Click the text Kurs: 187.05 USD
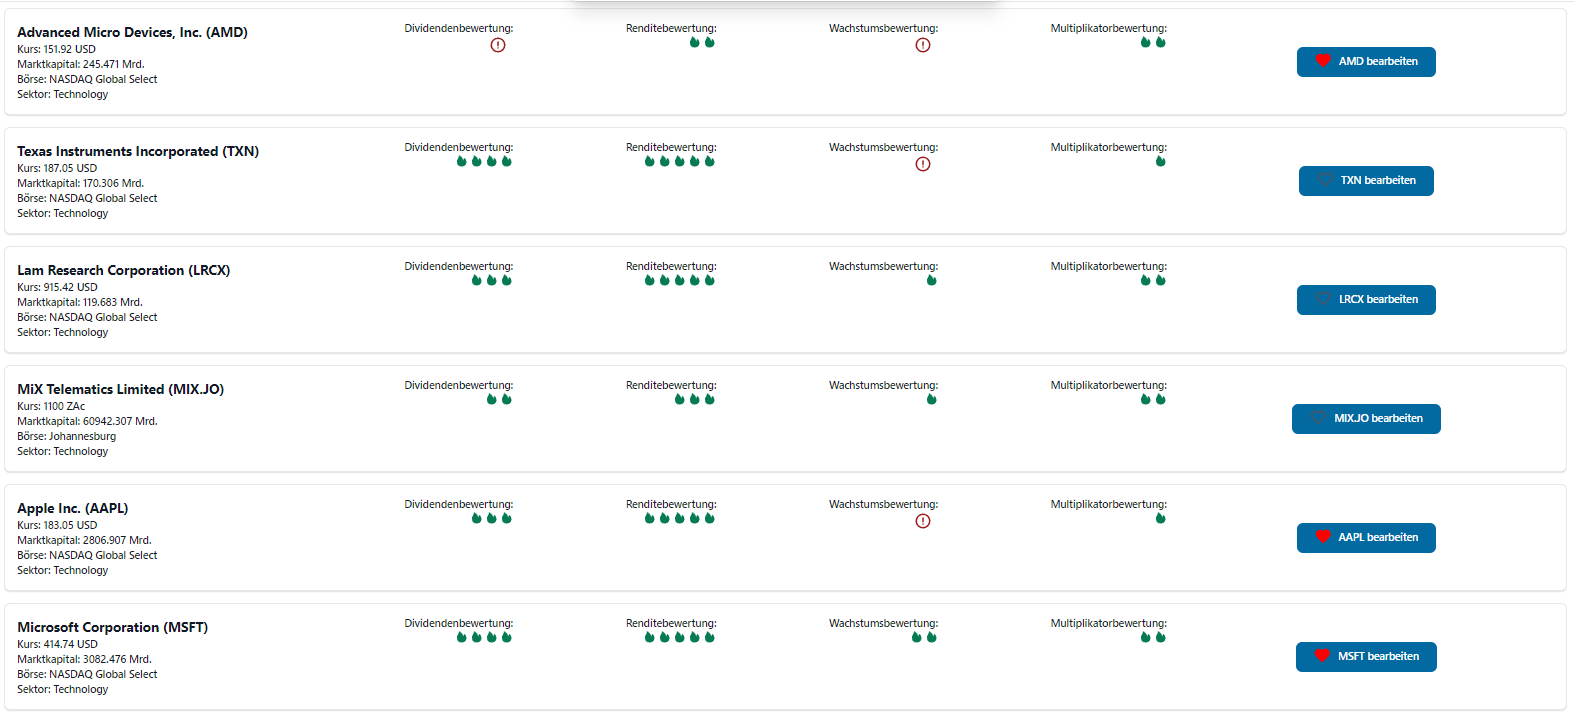 (x=57, y=168)
